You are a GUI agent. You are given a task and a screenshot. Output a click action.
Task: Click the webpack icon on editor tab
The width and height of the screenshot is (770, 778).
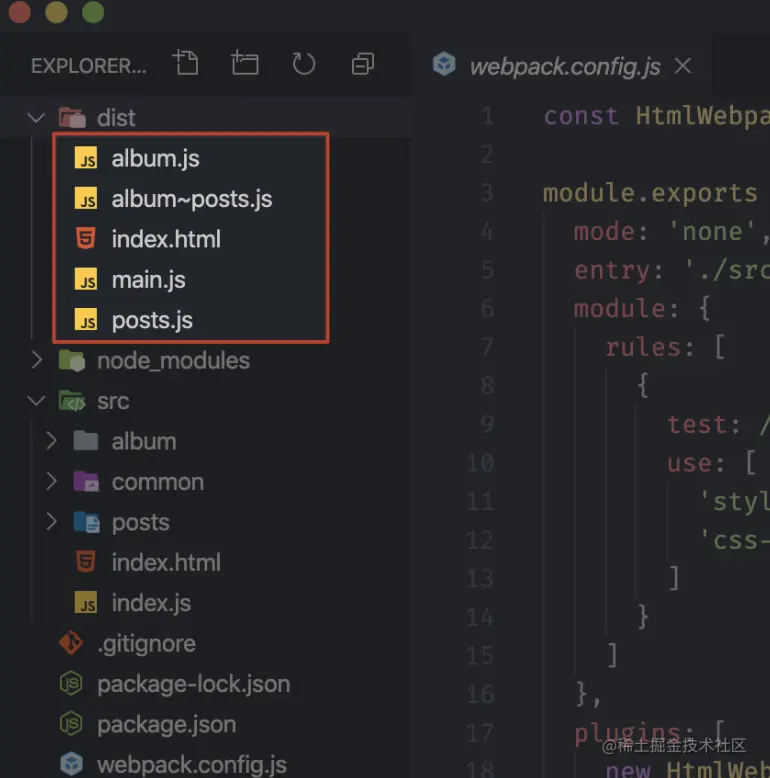444,64
